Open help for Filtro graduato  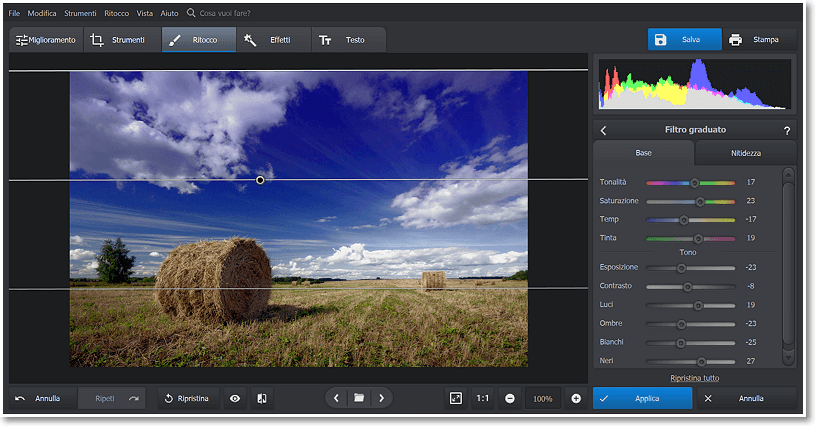[787, 131]
